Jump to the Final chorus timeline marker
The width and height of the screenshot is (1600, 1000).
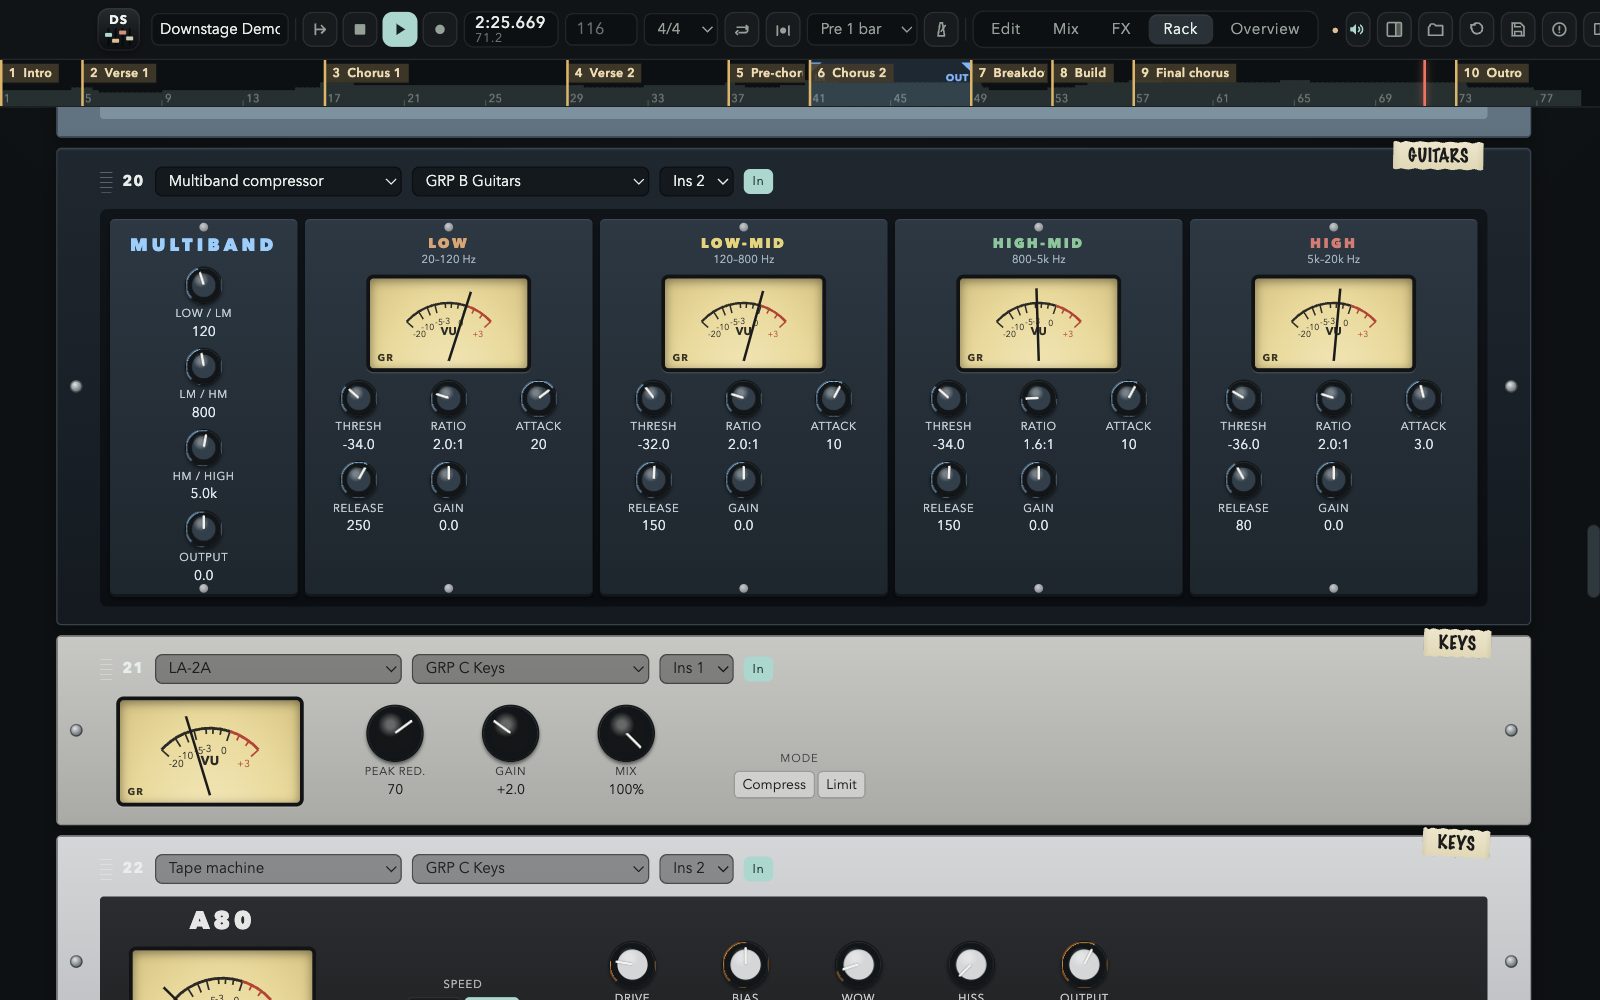[1185, 73]
